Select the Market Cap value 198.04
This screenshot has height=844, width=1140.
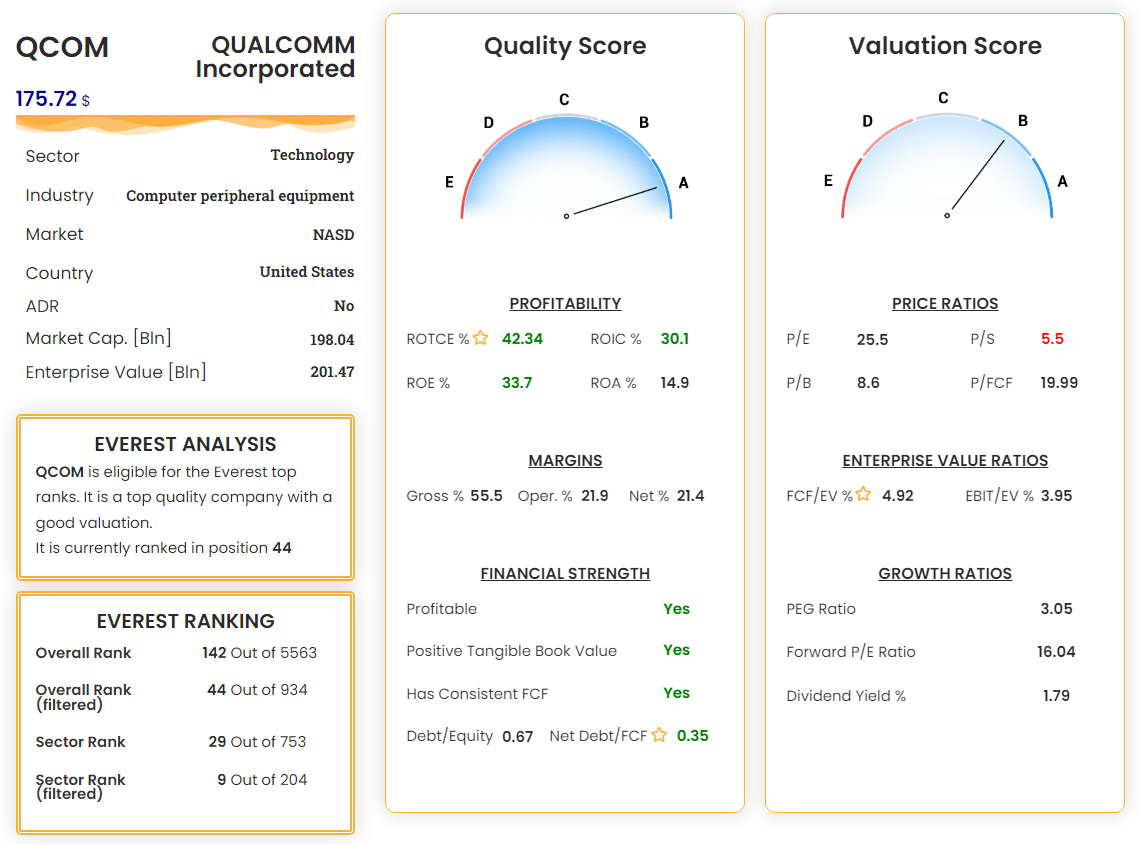(332, 339)
